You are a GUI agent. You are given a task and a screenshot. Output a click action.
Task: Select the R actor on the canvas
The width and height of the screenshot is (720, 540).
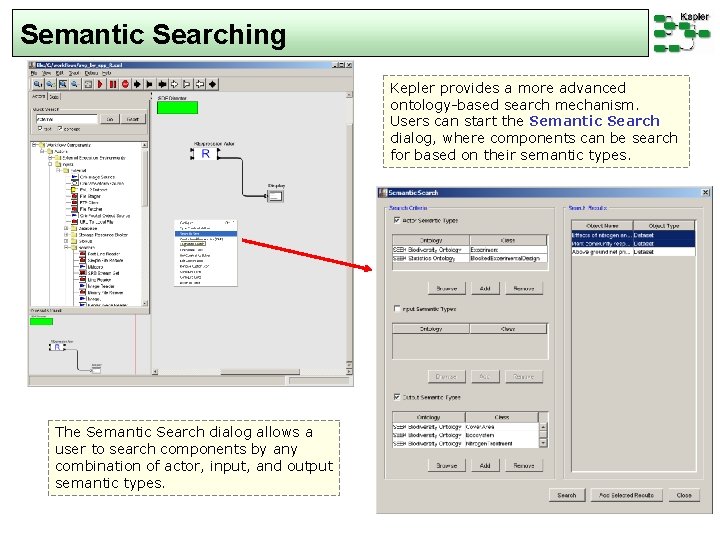tap(205, 154)
